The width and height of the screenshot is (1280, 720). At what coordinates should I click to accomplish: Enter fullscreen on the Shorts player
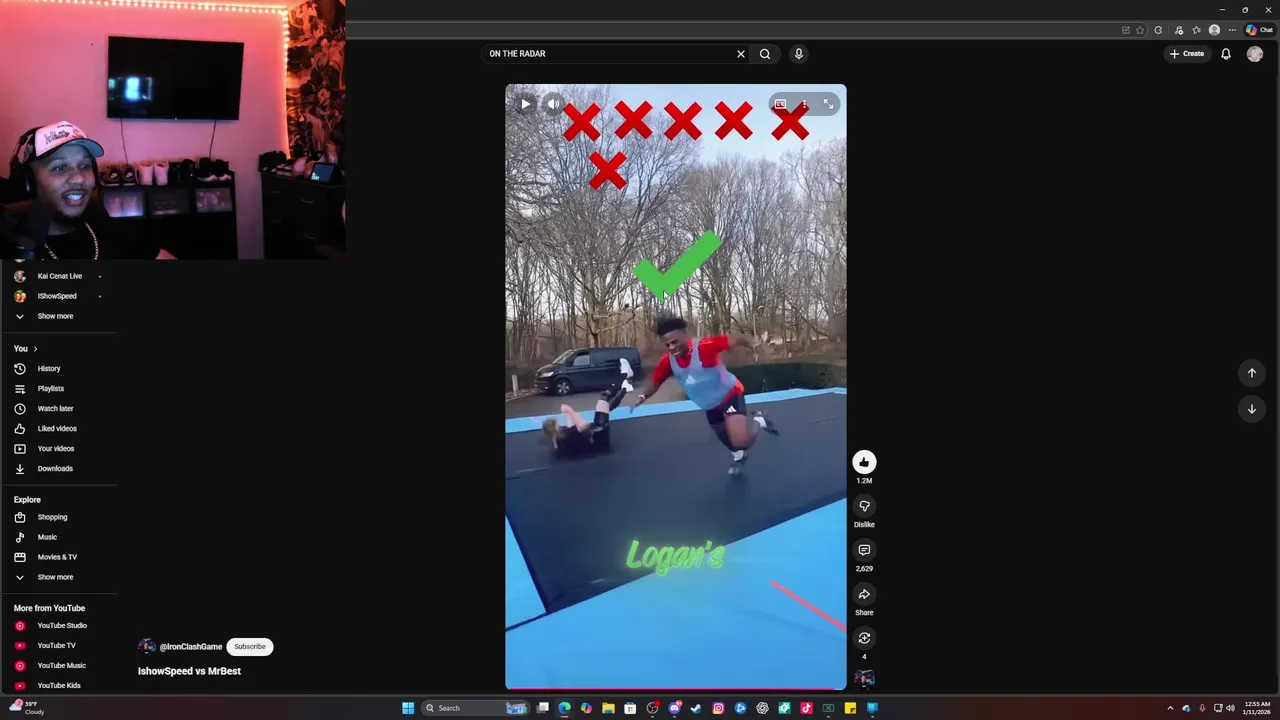coord(828,104)
